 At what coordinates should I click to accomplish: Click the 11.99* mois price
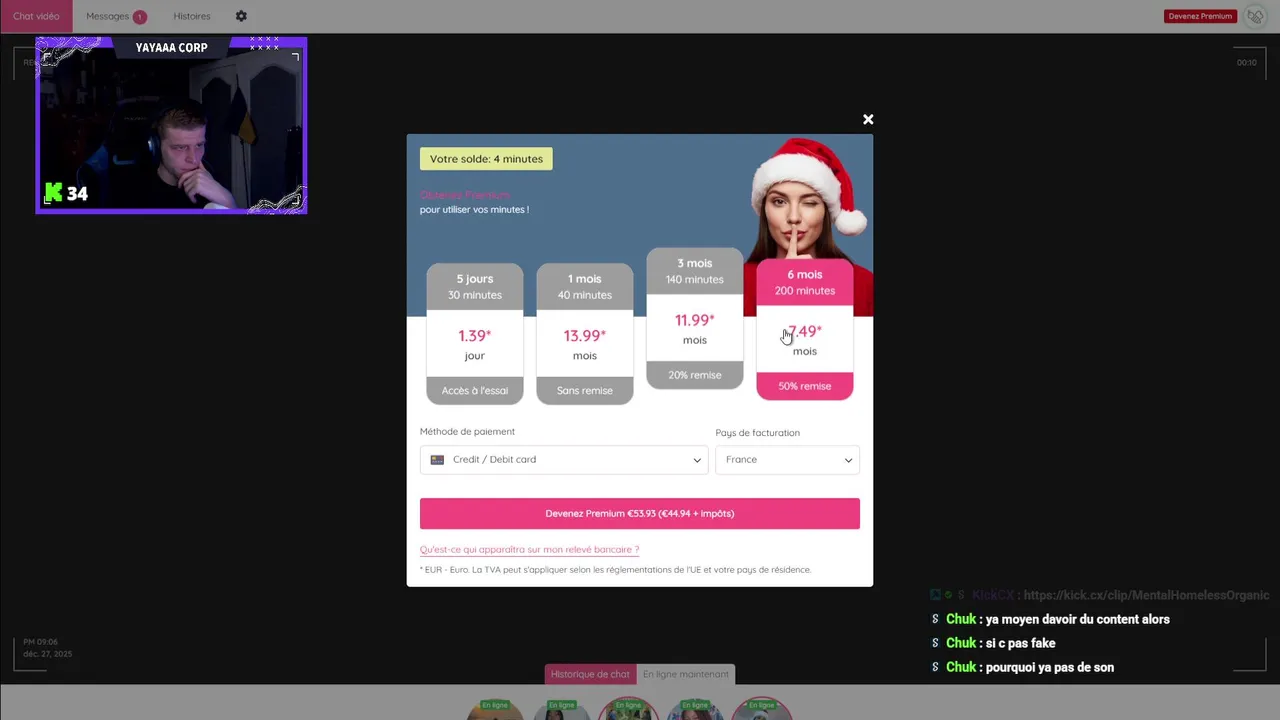tap(695, 328)
